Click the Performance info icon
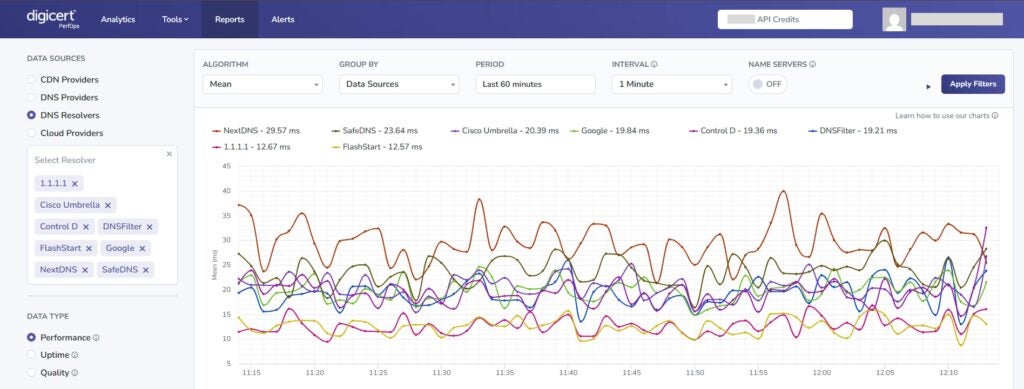The height and width of the screenshot is (389, 1024). pyautogui.click(x=96, y=338)
